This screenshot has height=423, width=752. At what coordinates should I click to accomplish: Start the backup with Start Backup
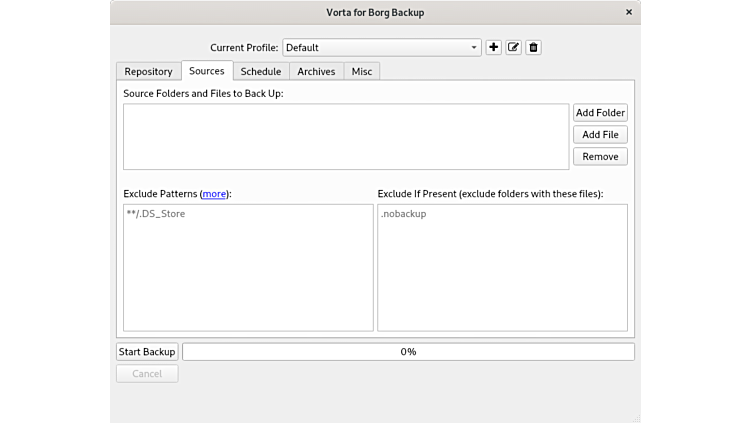click(147, 352)
